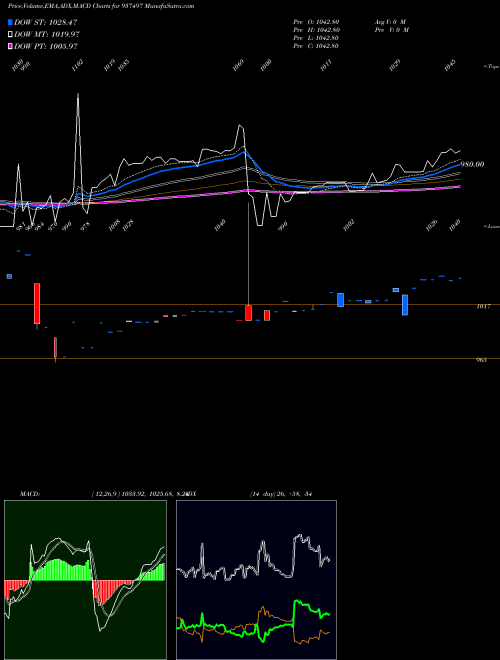Screen dimensions: 500x660
Task: Click the 1043 top label at far right
Action: pos(450,65)
